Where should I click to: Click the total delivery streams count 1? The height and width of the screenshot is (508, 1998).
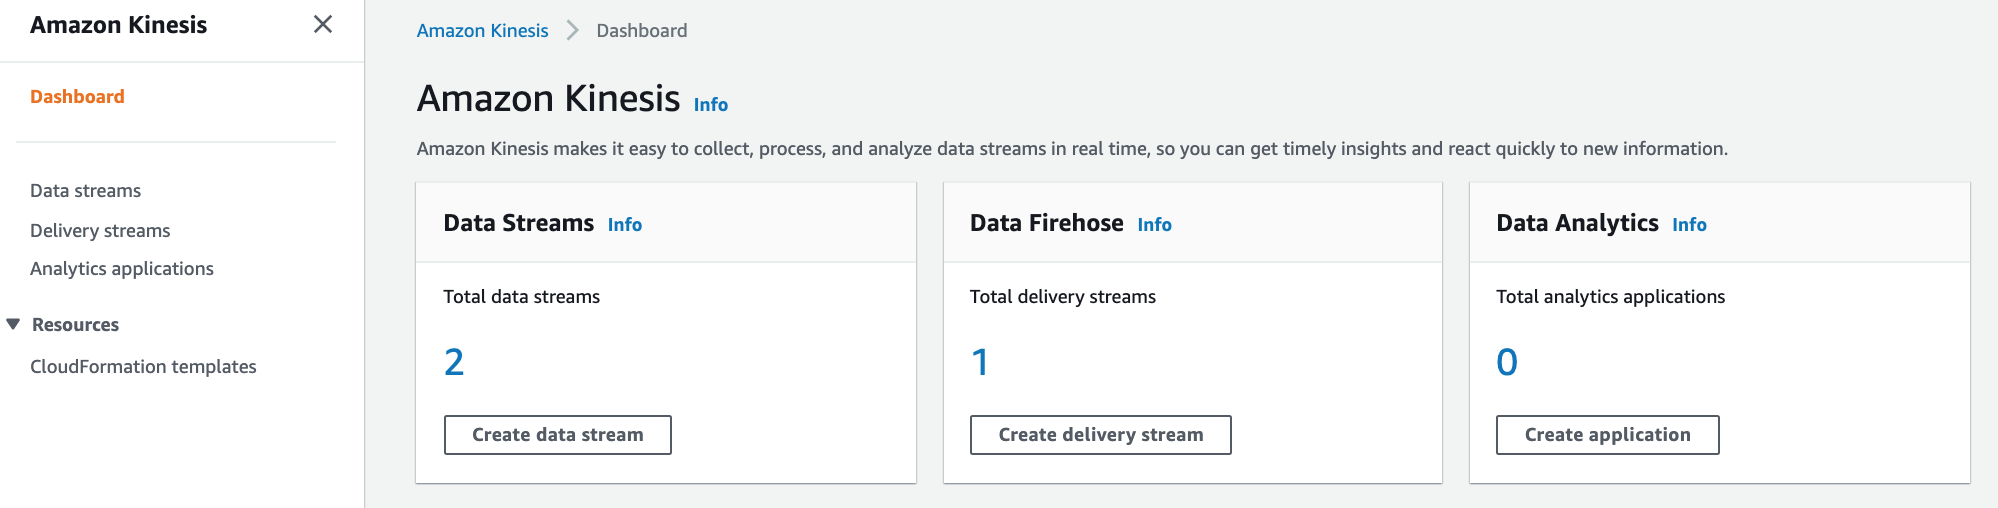pos(980,362)
